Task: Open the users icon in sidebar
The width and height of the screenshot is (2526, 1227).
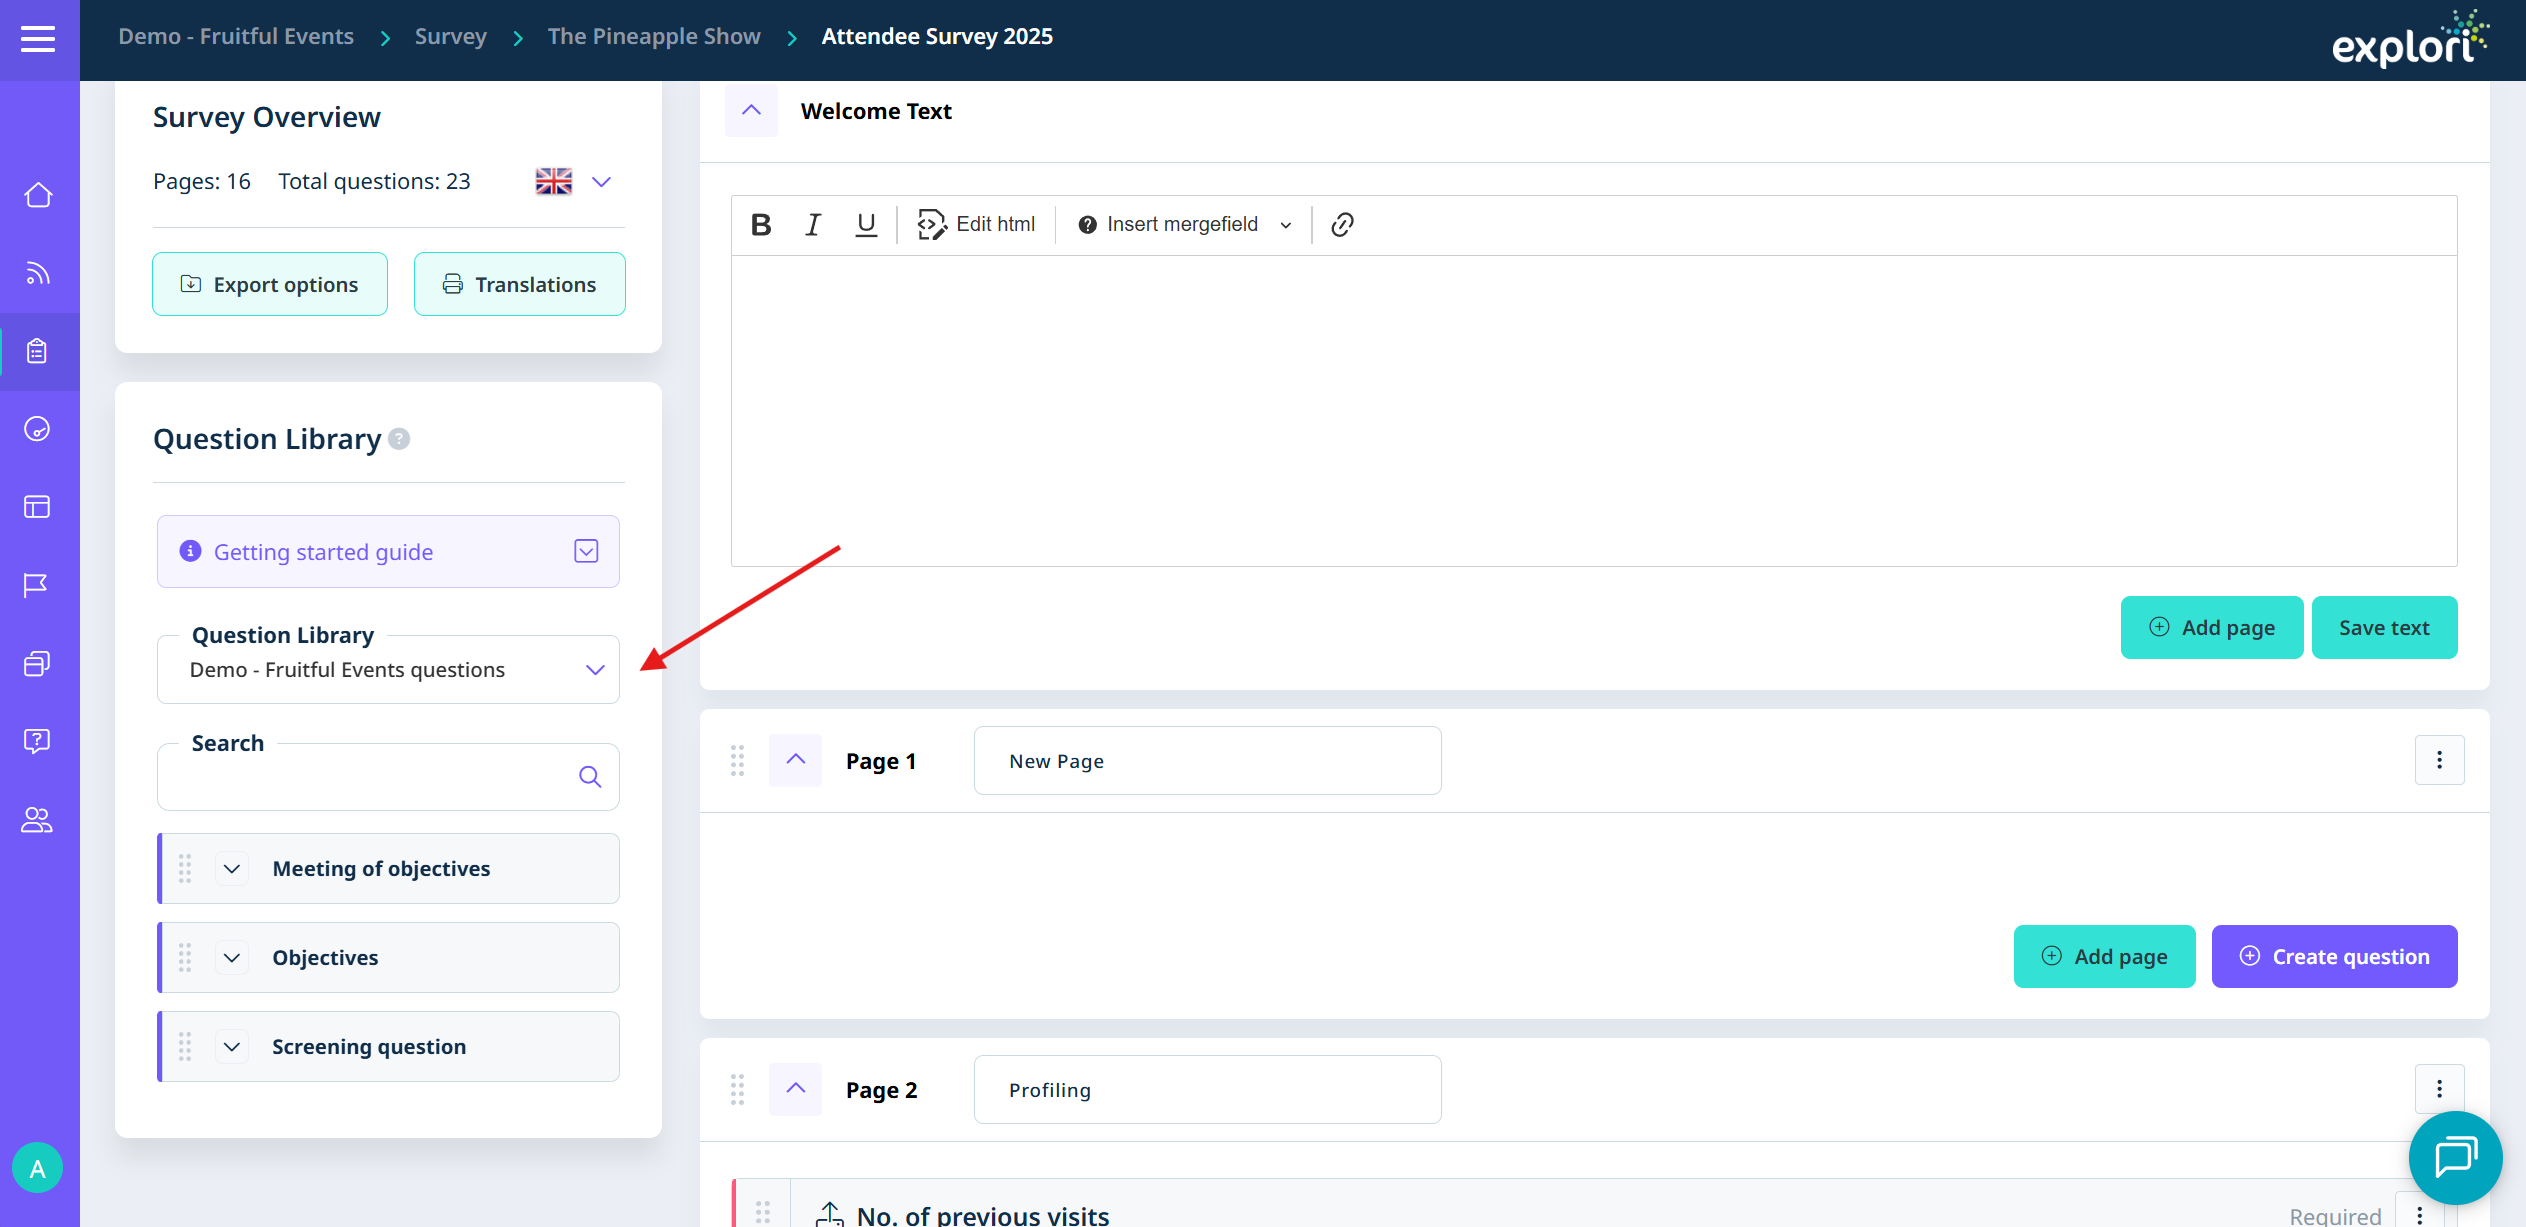Action: pyautogui.click(x=37, y=820)
